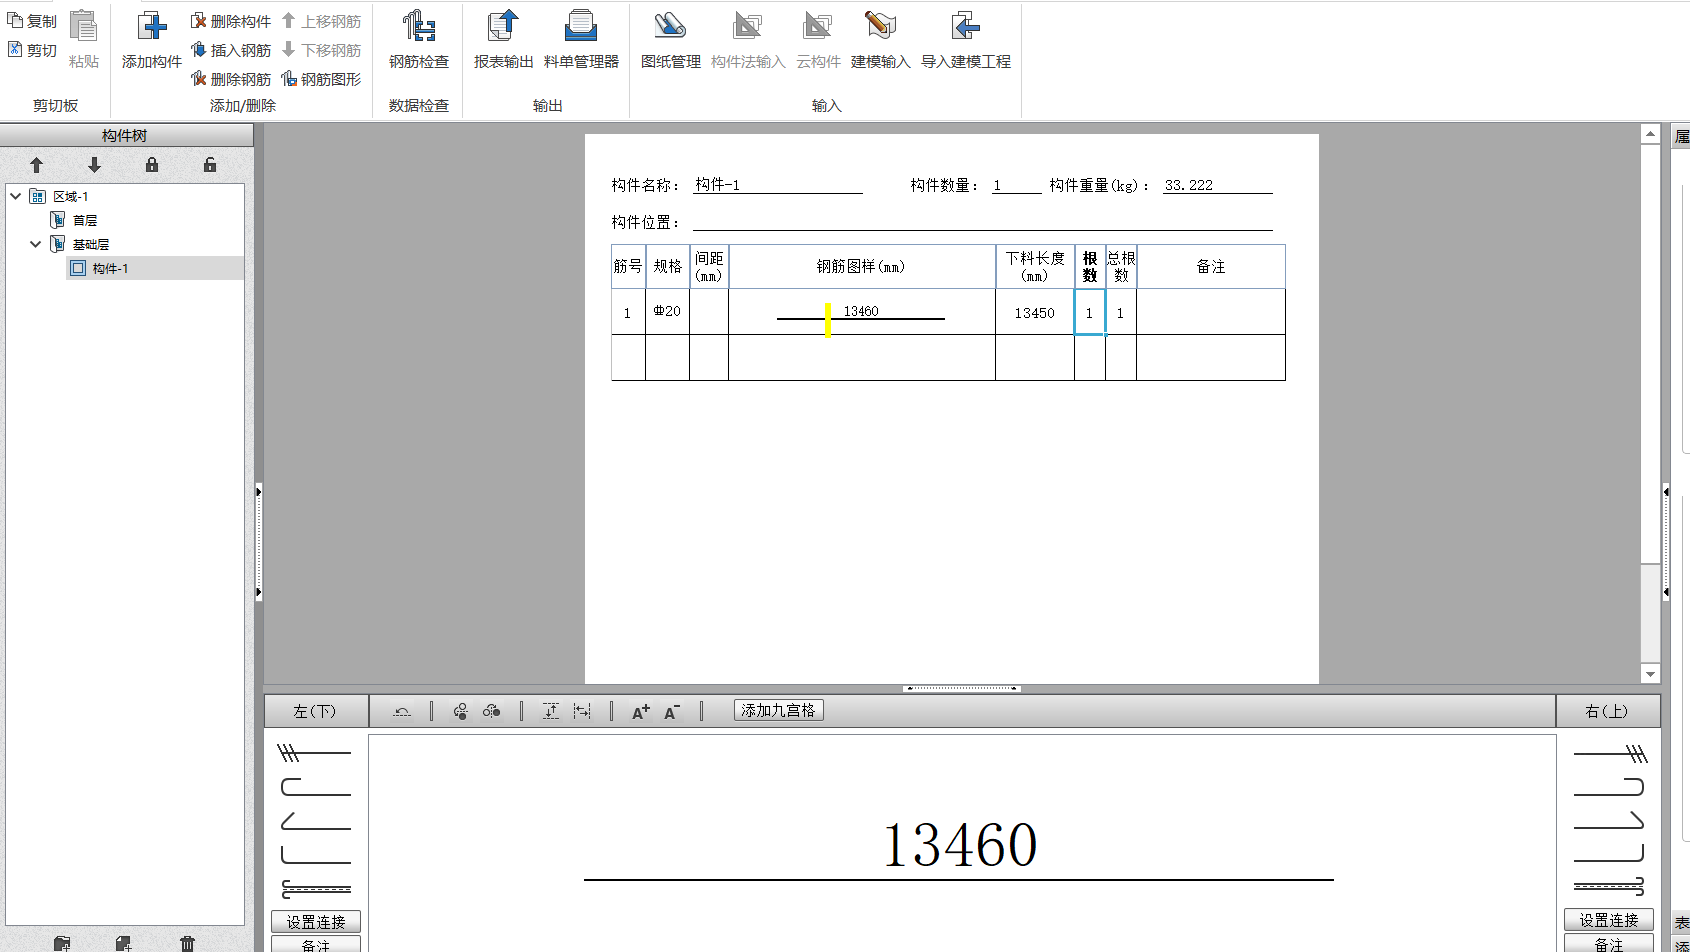Click the locked padlock icon in 构件树

pos(152,165)
